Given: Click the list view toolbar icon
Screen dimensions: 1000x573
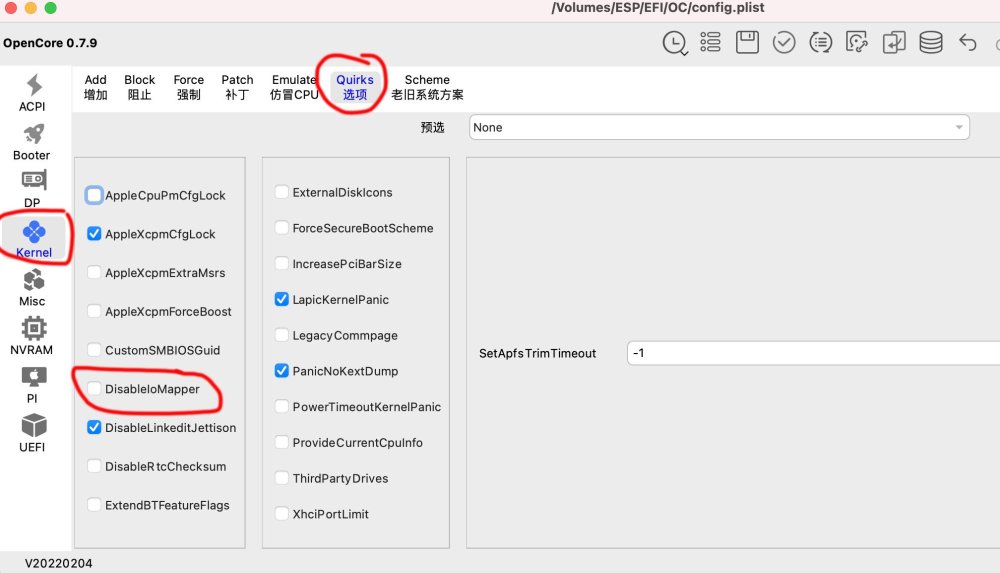Looking at the screenshot, I should click(x=710, y=42).
